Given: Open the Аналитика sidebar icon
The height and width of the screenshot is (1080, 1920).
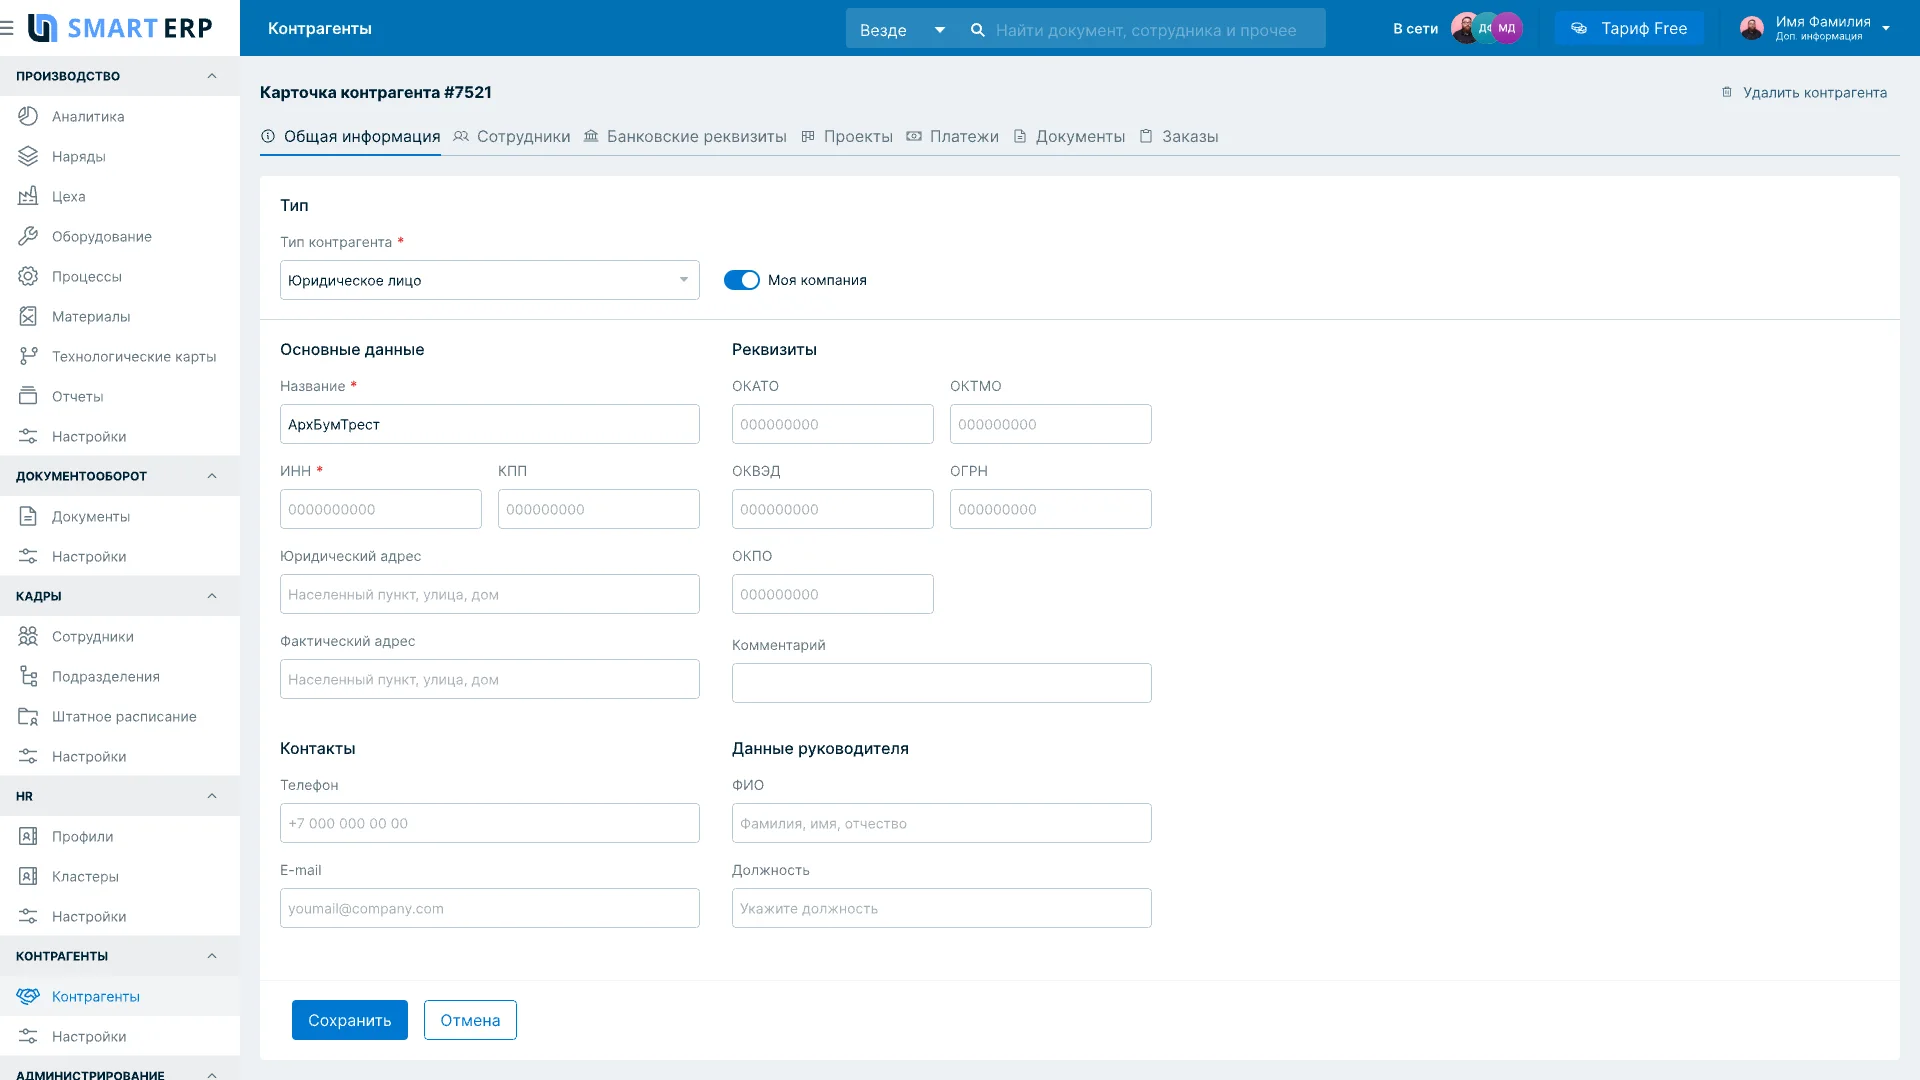Looking at the screenshot, I should click(x=28, y=116).
